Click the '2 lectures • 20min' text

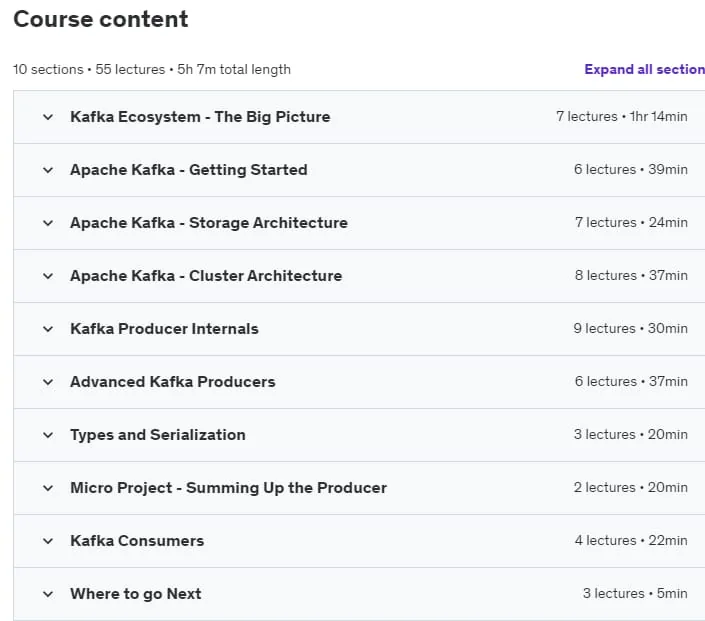[630, 487]
